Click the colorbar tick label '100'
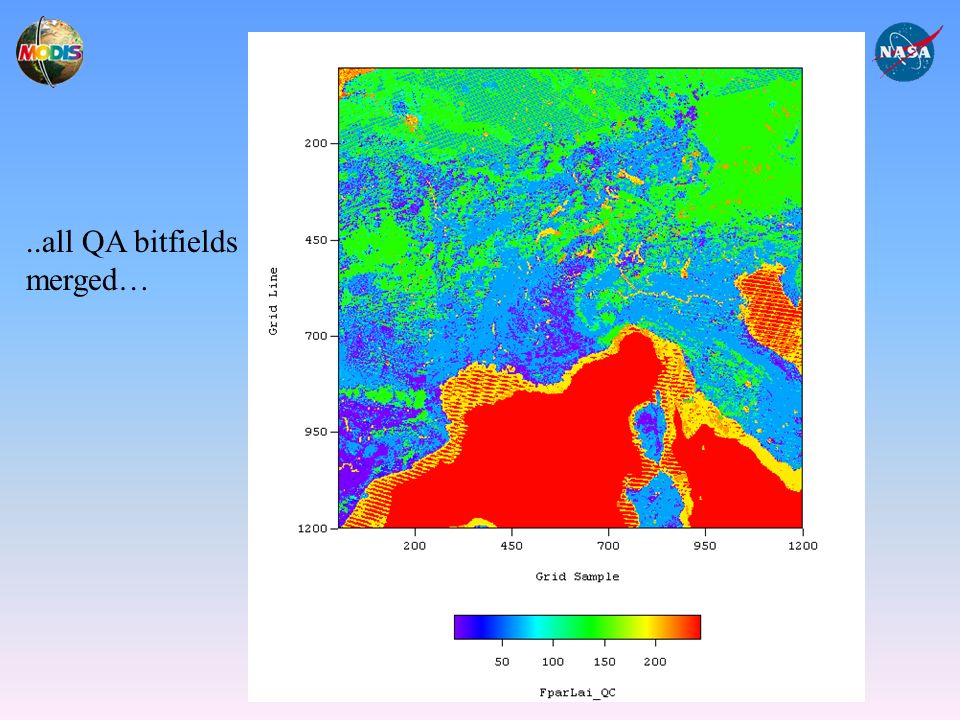This screenshot has width=960, height=720. pos(553,662)
